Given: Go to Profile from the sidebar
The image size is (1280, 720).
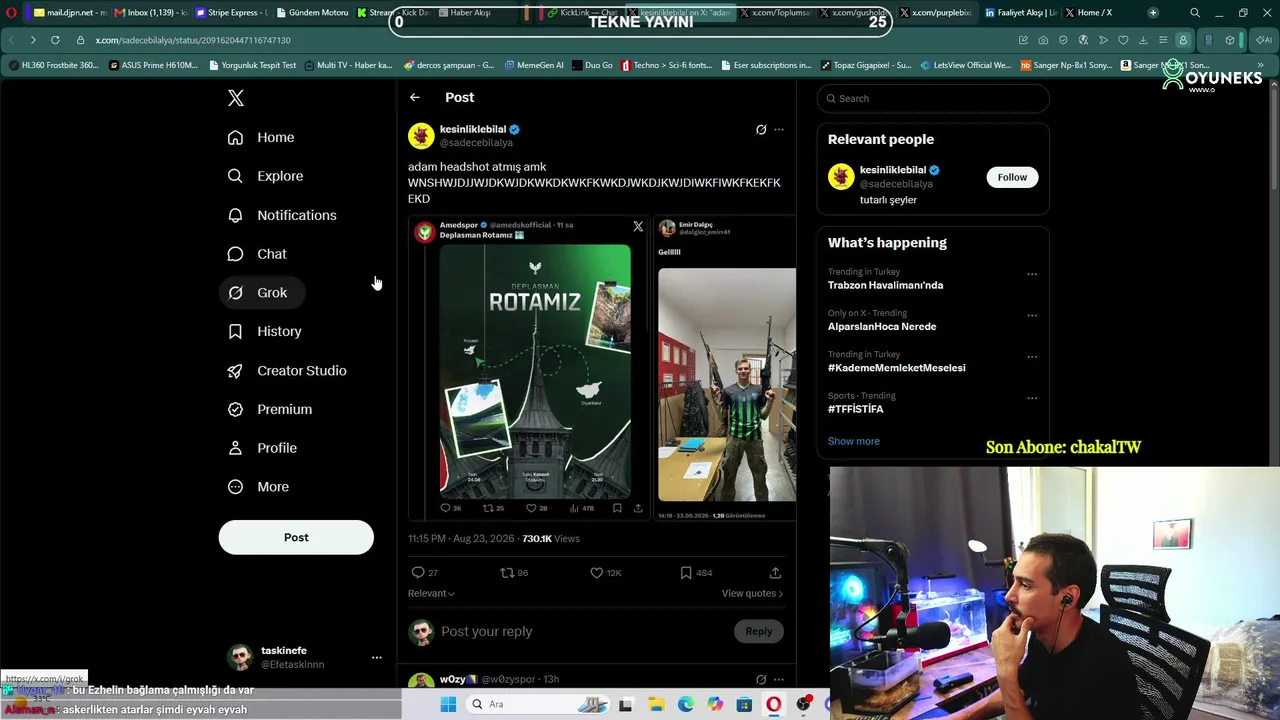Looking at the screenshot, I should coord(262,448).
